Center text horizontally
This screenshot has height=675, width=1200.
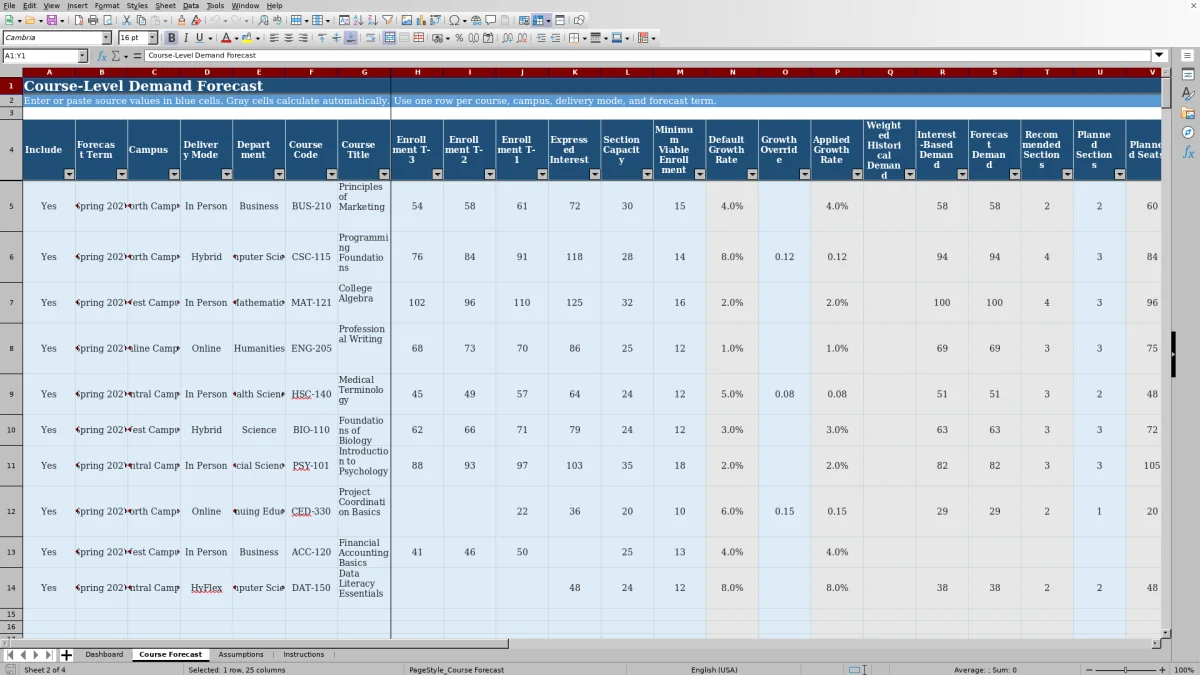coord(288,38)
